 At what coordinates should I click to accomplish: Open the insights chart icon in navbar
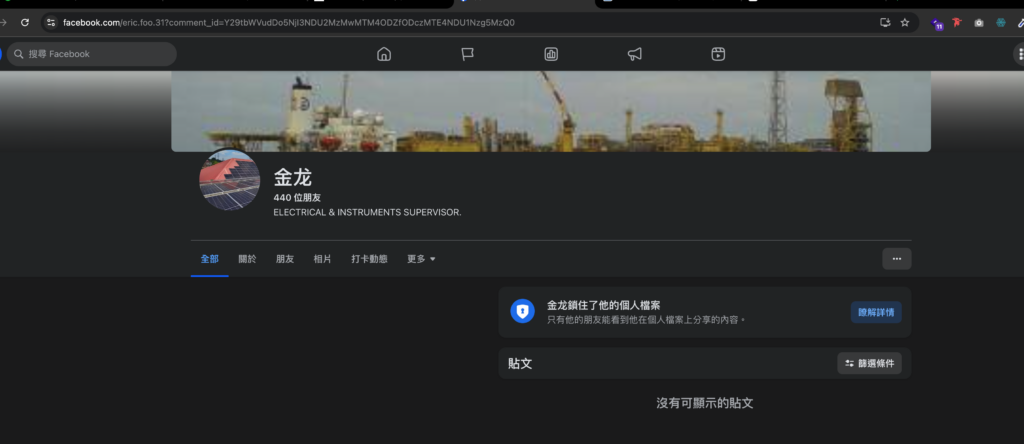pyautogui.click(x=551, y=54)
